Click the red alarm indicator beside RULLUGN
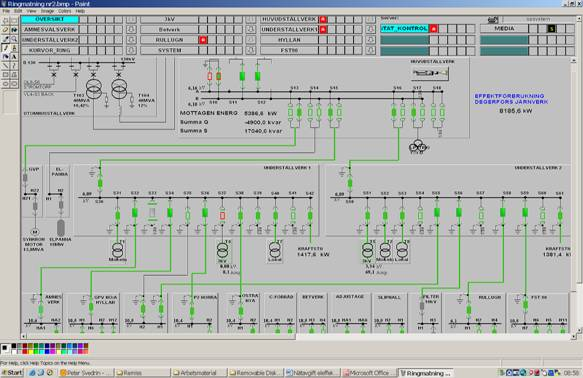The height and width of the screenshot is (378, 583). coord(203,40)
